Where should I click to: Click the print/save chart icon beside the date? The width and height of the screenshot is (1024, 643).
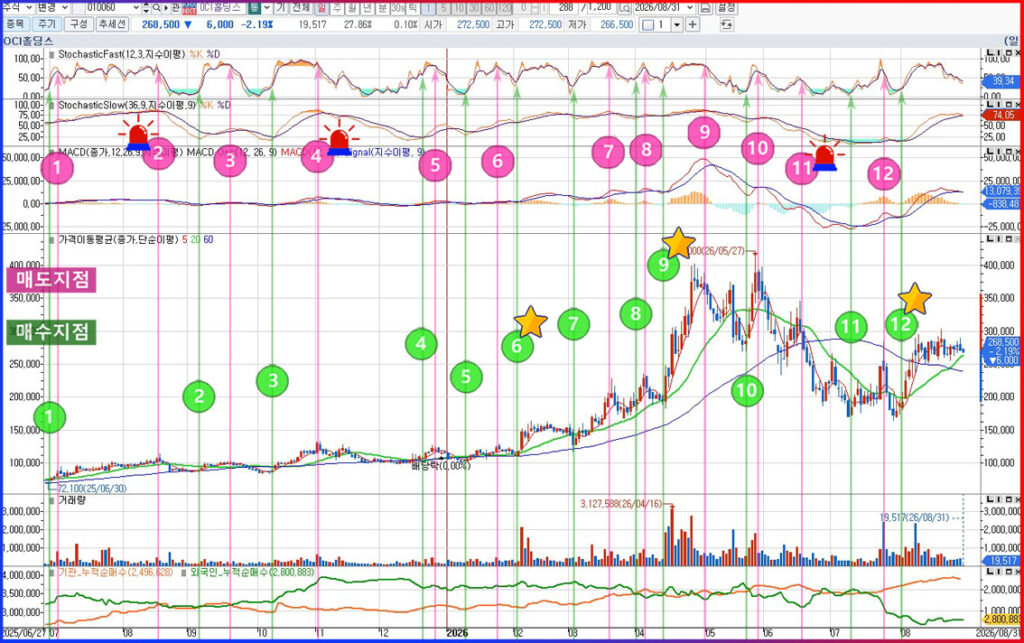point(705,8)
